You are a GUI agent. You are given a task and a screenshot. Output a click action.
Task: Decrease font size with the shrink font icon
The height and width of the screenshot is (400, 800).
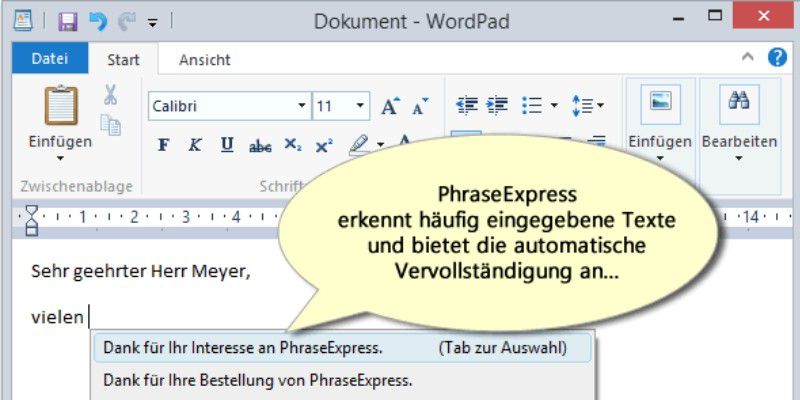pyautogui.click(x=420, y=106)
